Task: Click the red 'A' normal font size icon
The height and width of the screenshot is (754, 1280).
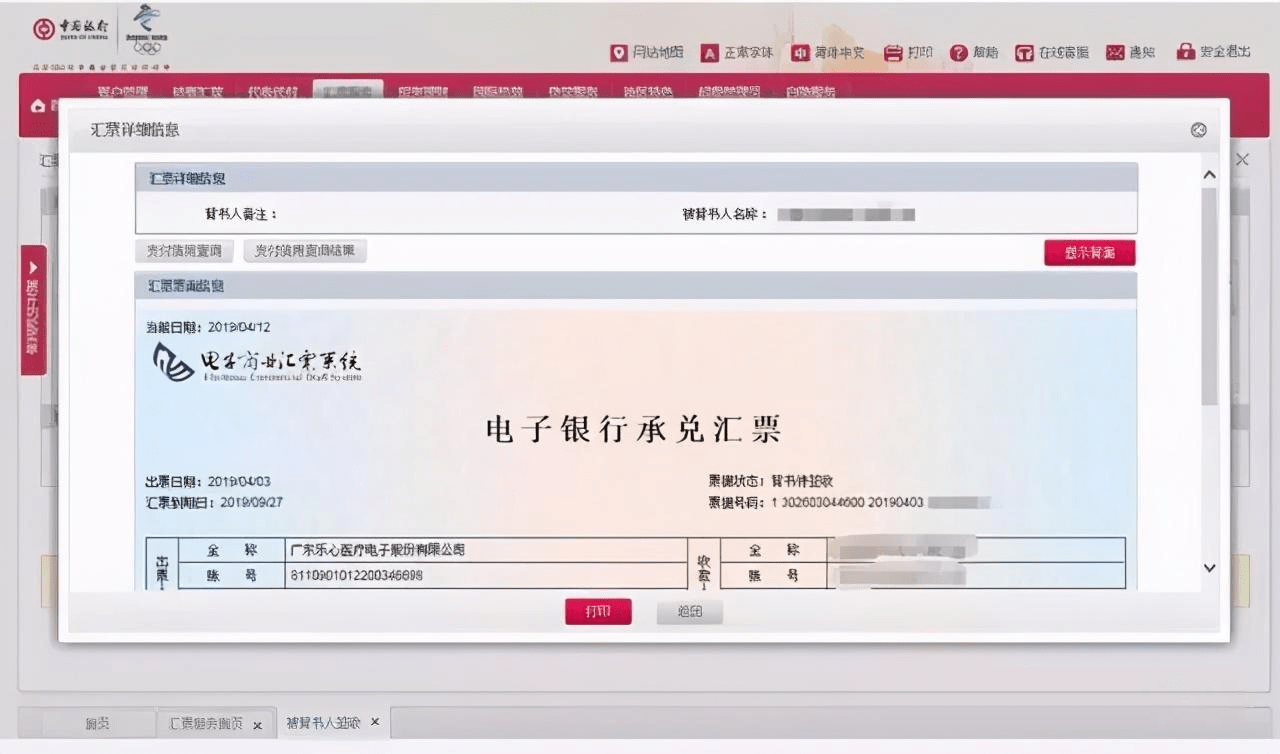Action: (x=709, y=53)
